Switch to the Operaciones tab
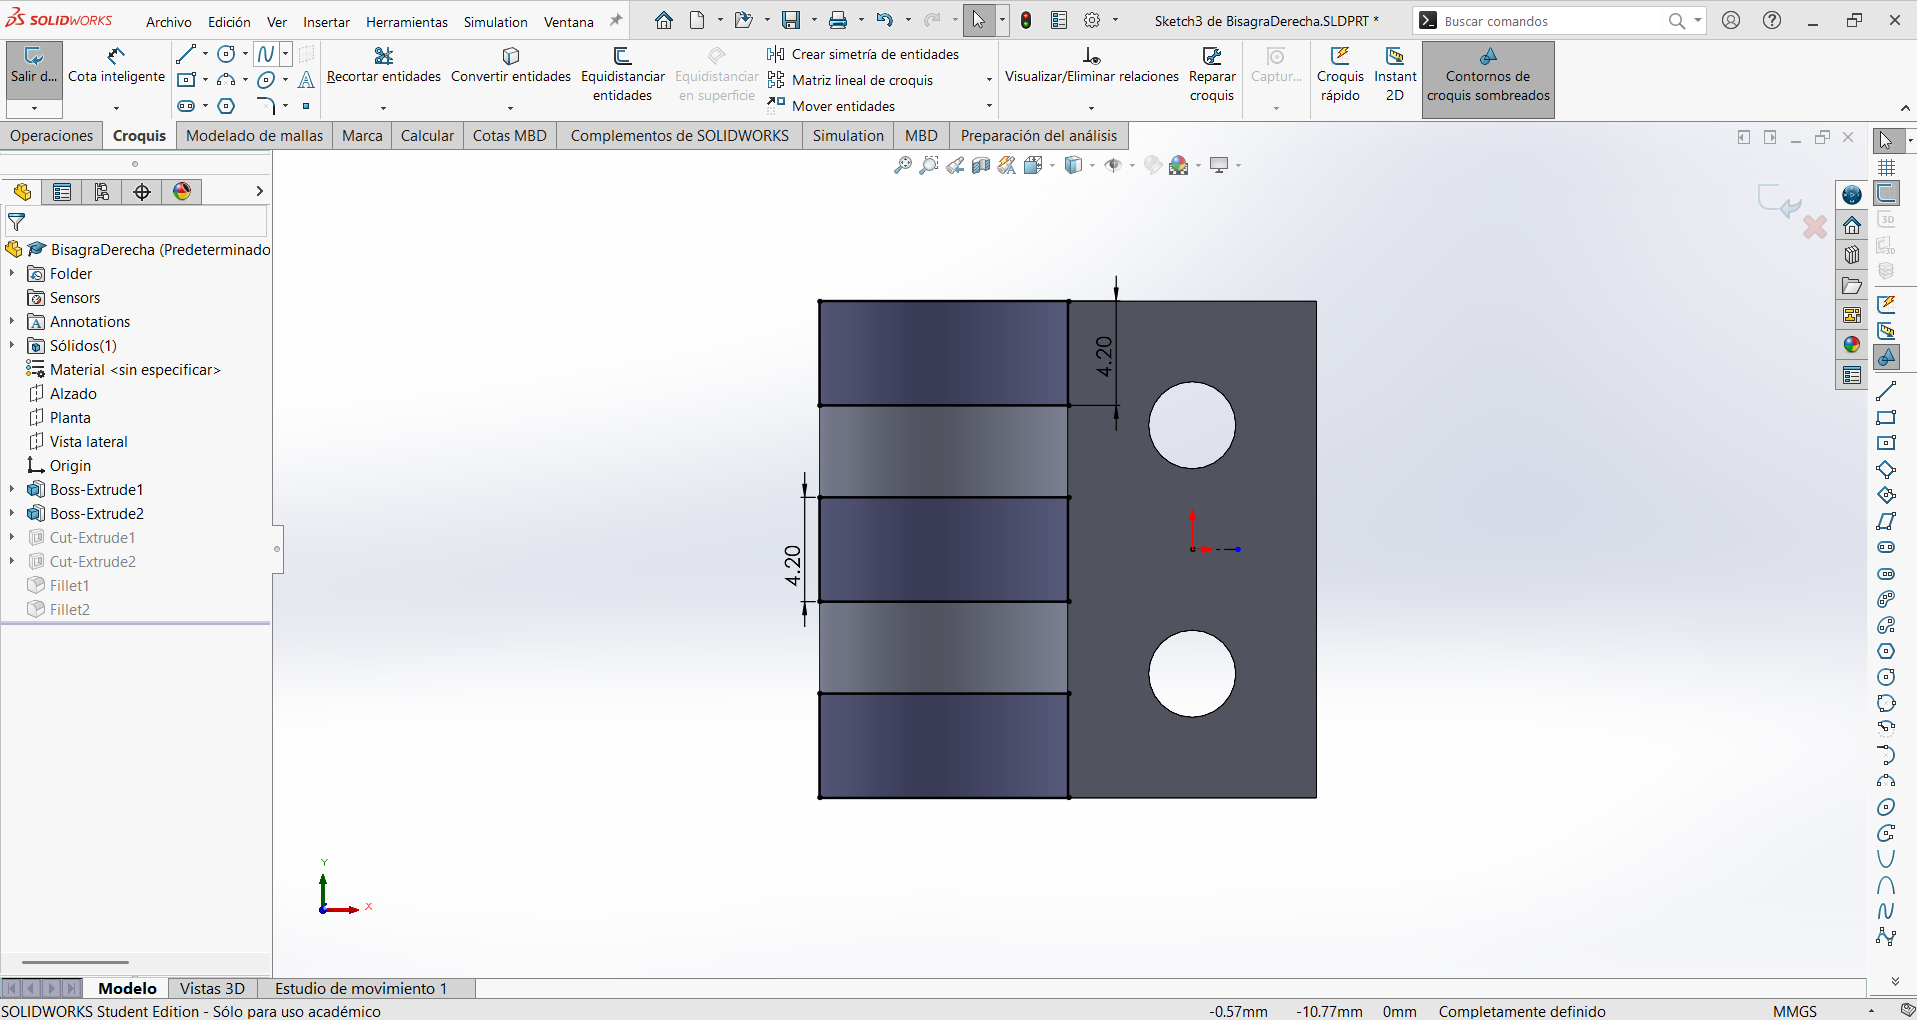 point(52,136)
